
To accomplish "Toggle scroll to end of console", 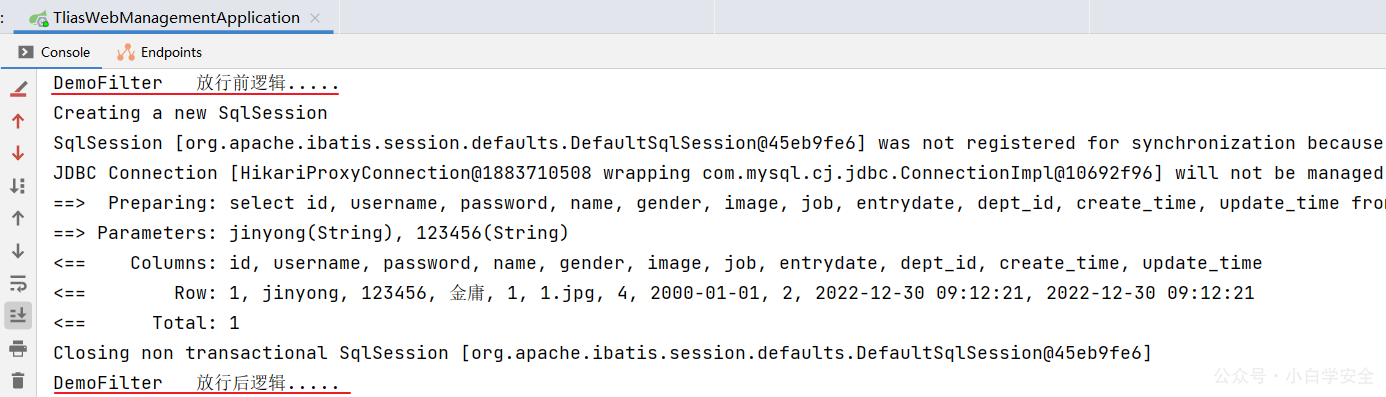I will (18, 315).
